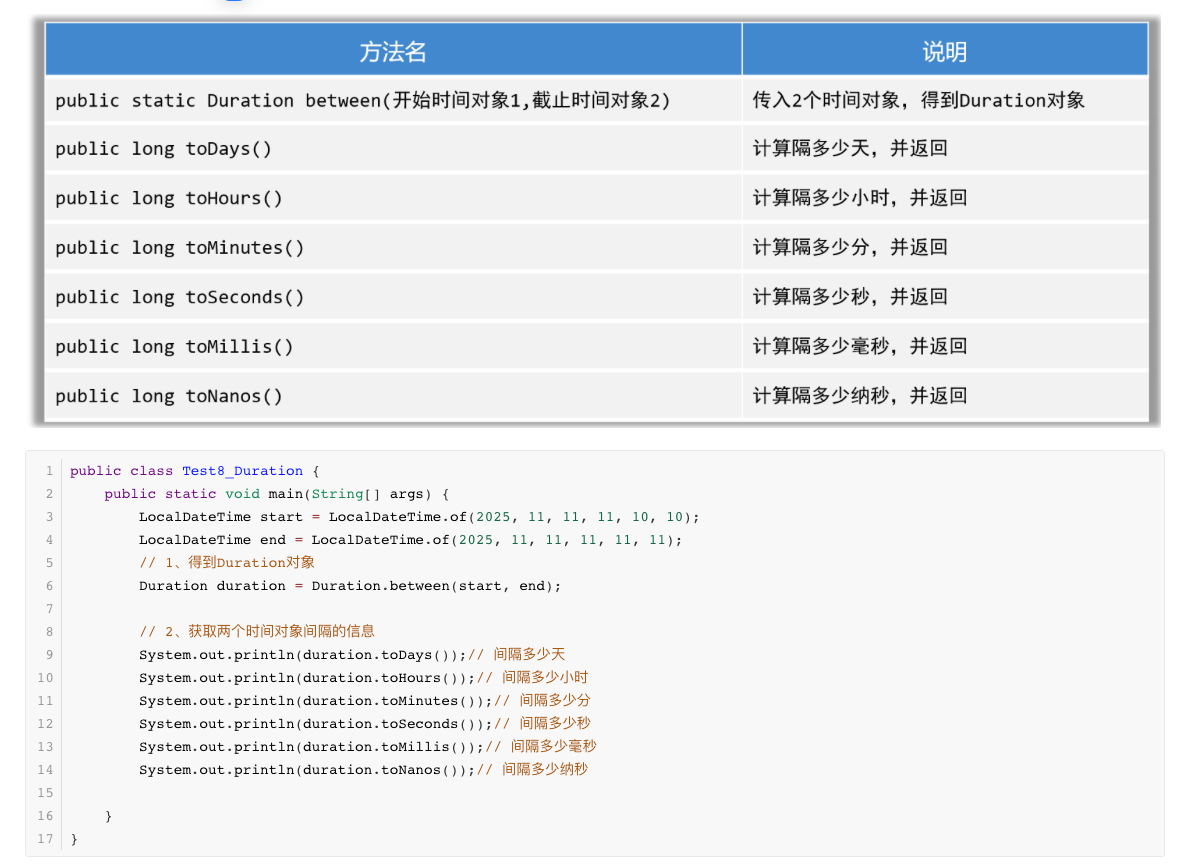The height and width of the screenshot is (865, 1200).
Task: Click the toSeconds() table cell
Action: [180, 297]
